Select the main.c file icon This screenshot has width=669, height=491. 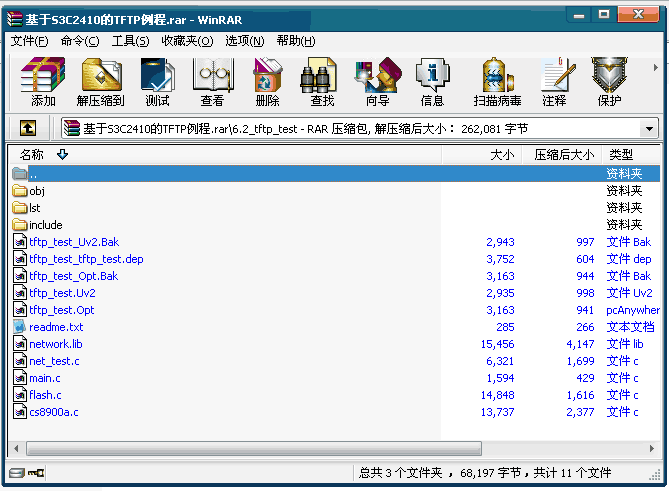pyautogui.click(x=20, y=378)
